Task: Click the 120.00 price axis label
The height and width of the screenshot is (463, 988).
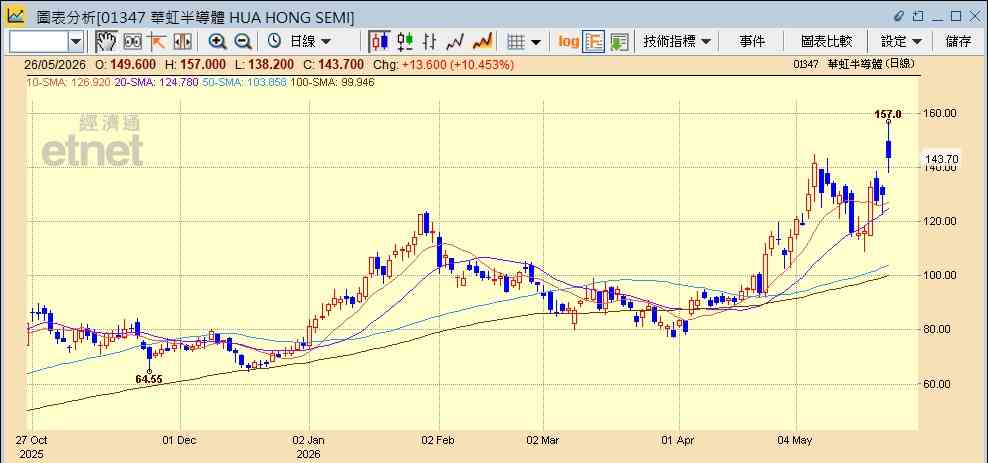Action: (941, 221)
